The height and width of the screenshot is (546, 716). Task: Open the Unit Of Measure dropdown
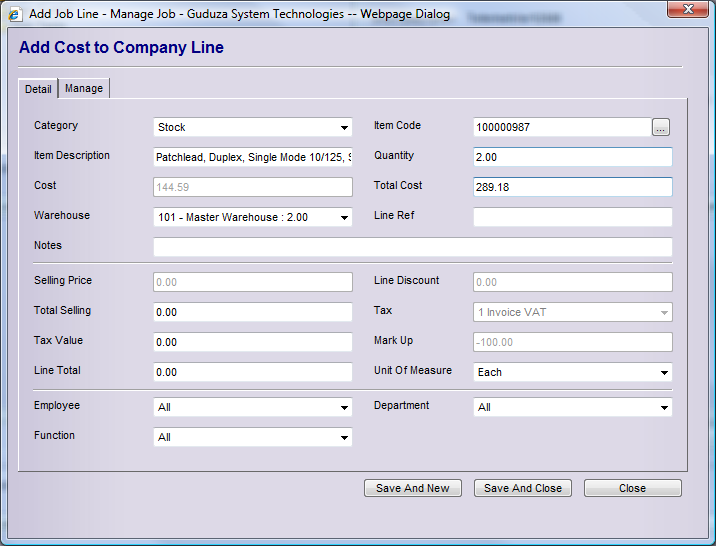point(572,372)
